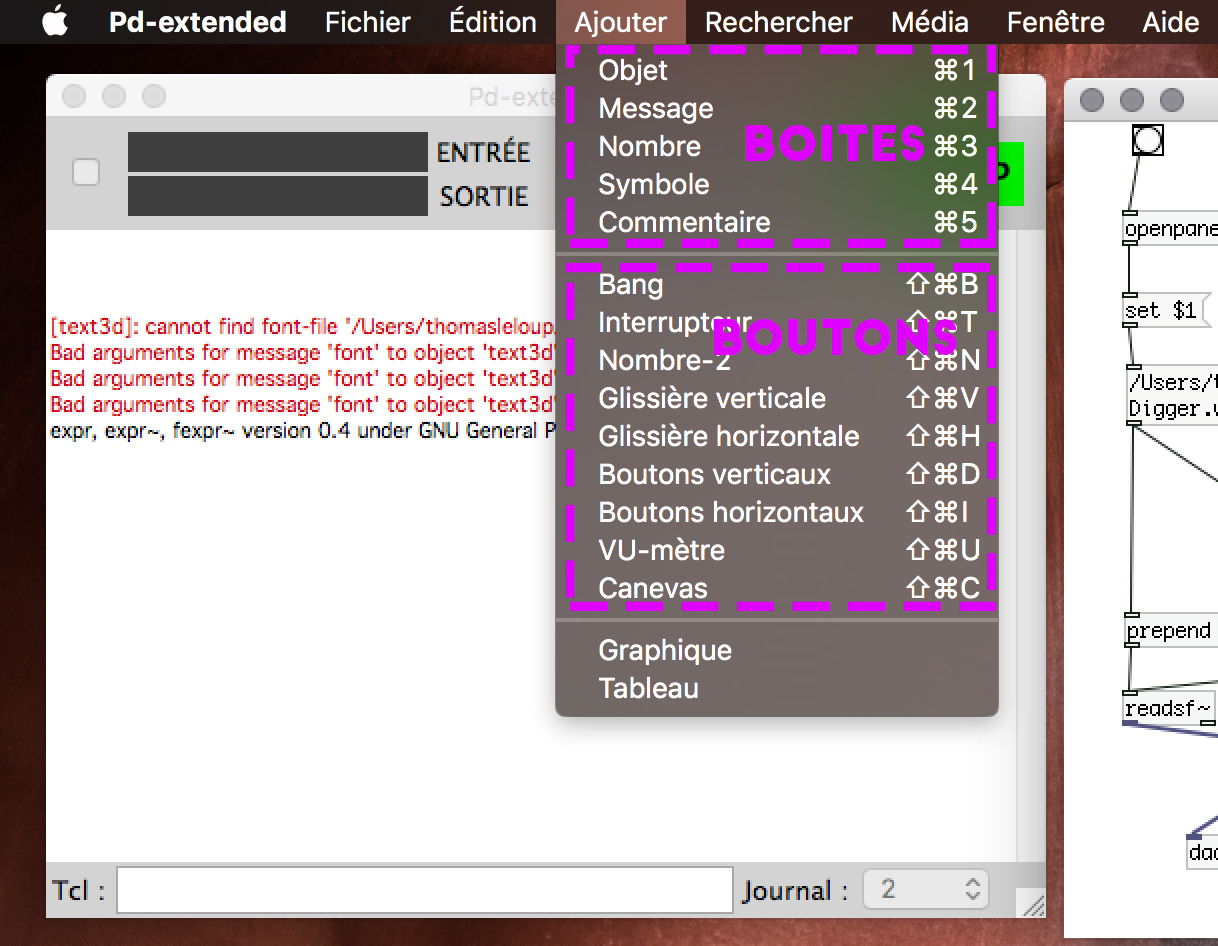Screen dimensions: 1218x946
Task: Open the Fichier menu
Action: point(368,22)
